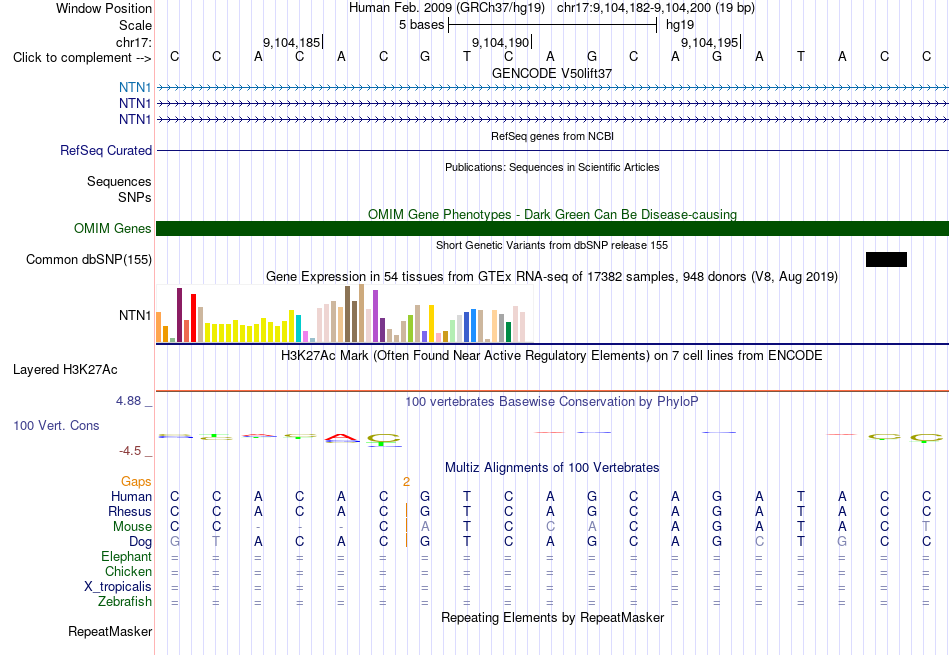Image resolution: width=950 pixels, height=655 pixels.
Task: Click the NTN1 label beside GTEx bar chart
Action: pyautogui.click(x=135, y=315)
